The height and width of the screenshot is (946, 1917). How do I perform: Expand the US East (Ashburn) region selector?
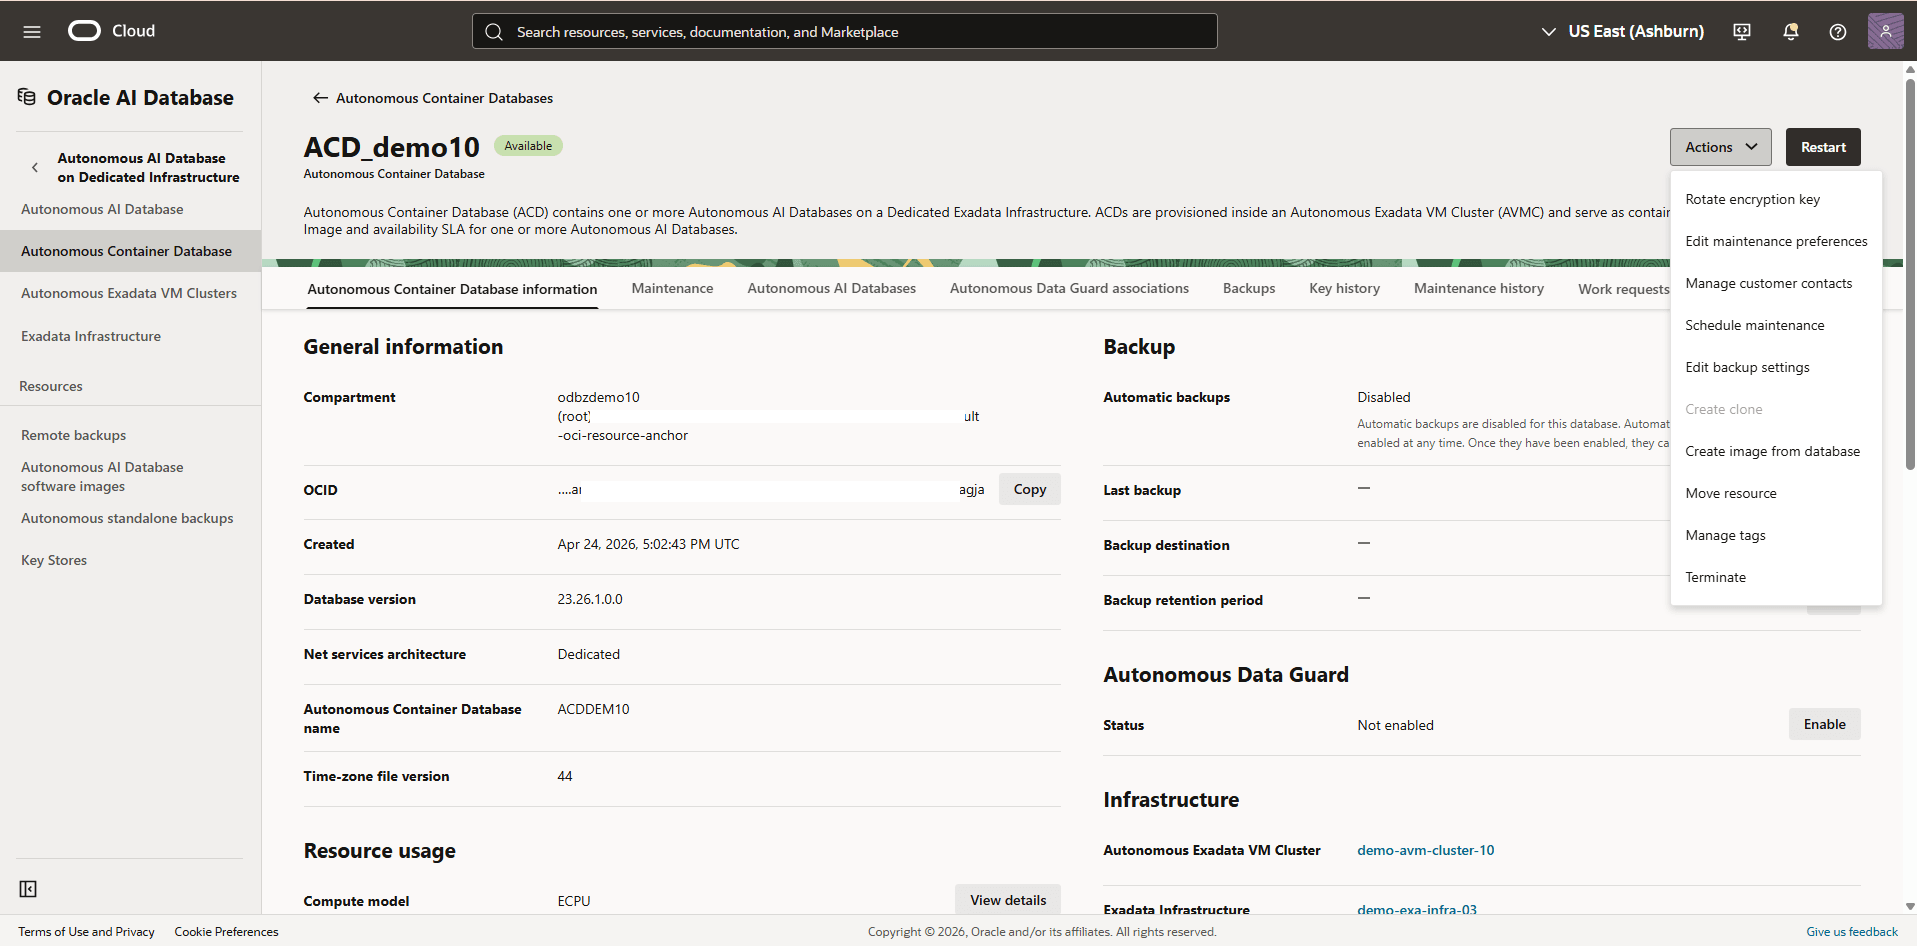click(x=1622, y=32)
